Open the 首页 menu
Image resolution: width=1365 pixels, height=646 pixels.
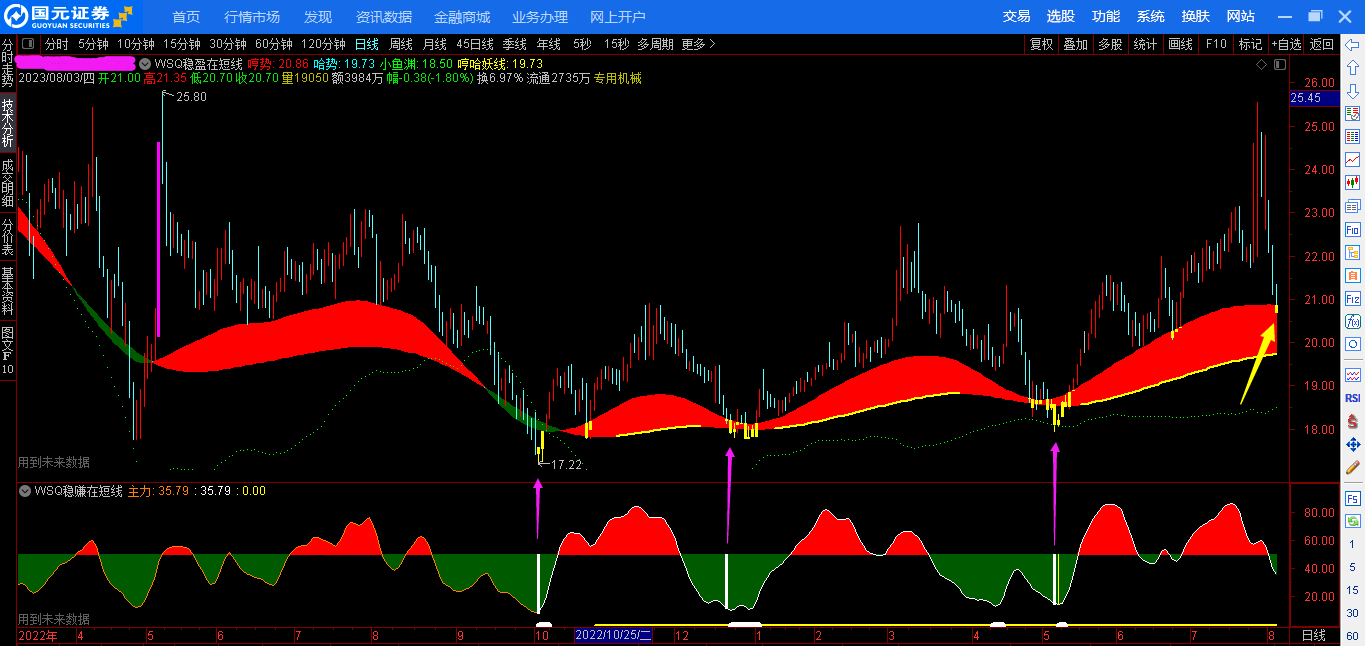(186, 17)
